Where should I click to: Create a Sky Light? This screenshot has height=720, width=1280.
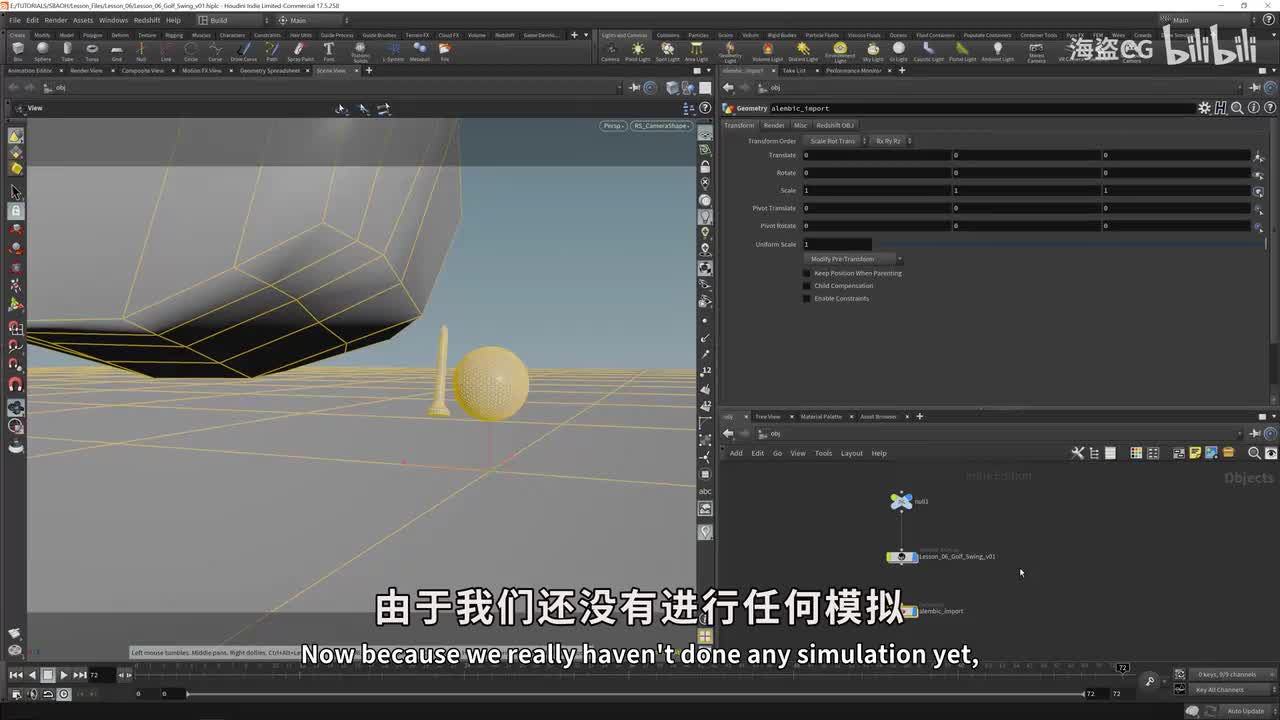tap(873, 51)
